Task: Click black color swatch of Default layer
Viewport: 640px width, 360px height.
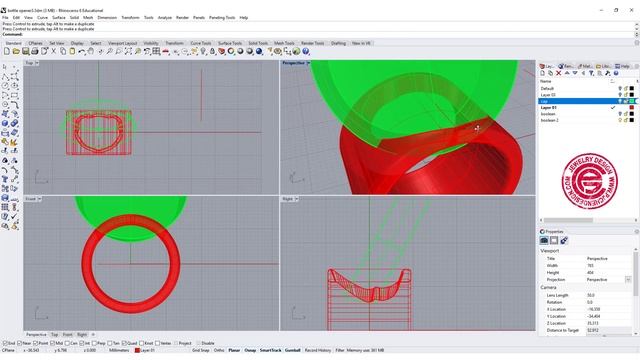Action: 632,88
